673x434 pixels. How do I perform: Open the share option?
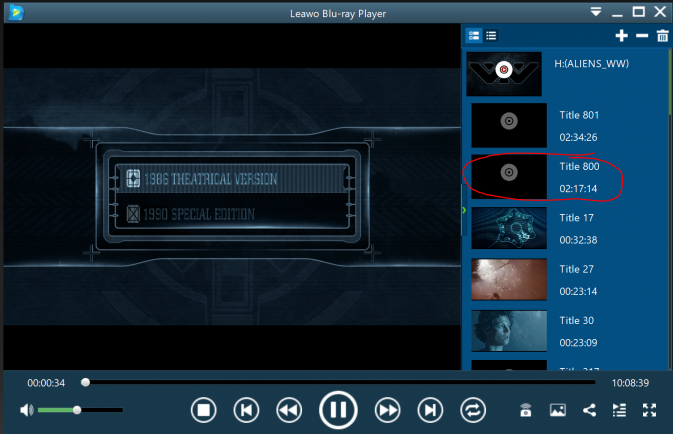click(589, 410)
